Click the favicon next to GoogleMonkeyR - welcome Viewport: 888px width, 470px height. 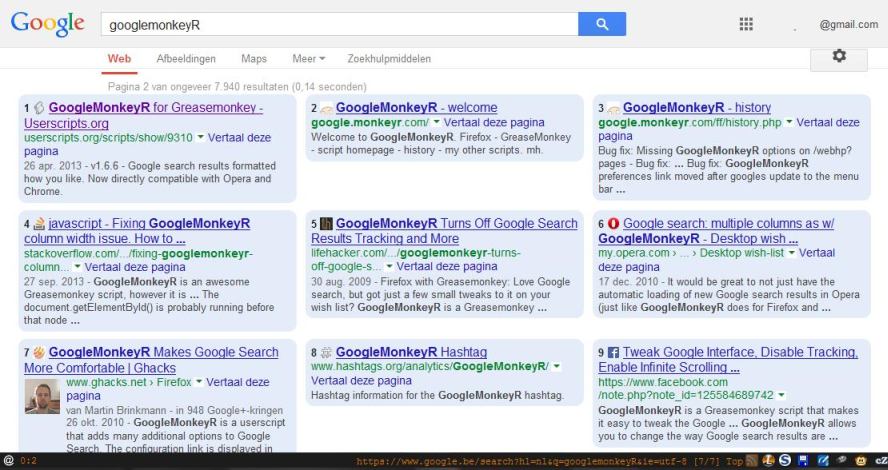[x=326, y=108]
